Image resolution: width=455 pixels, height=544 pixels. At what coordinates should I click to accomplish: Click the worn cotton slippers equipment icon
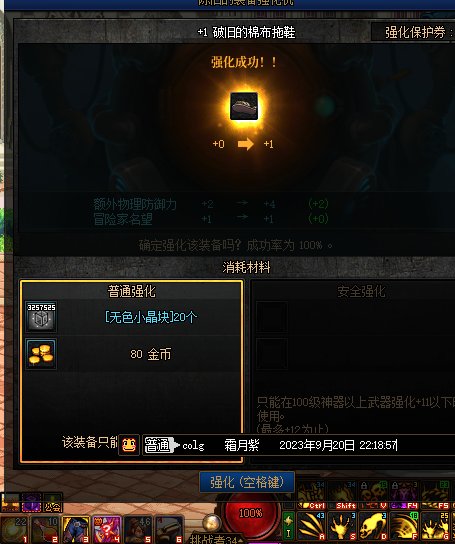click(244, 106)
